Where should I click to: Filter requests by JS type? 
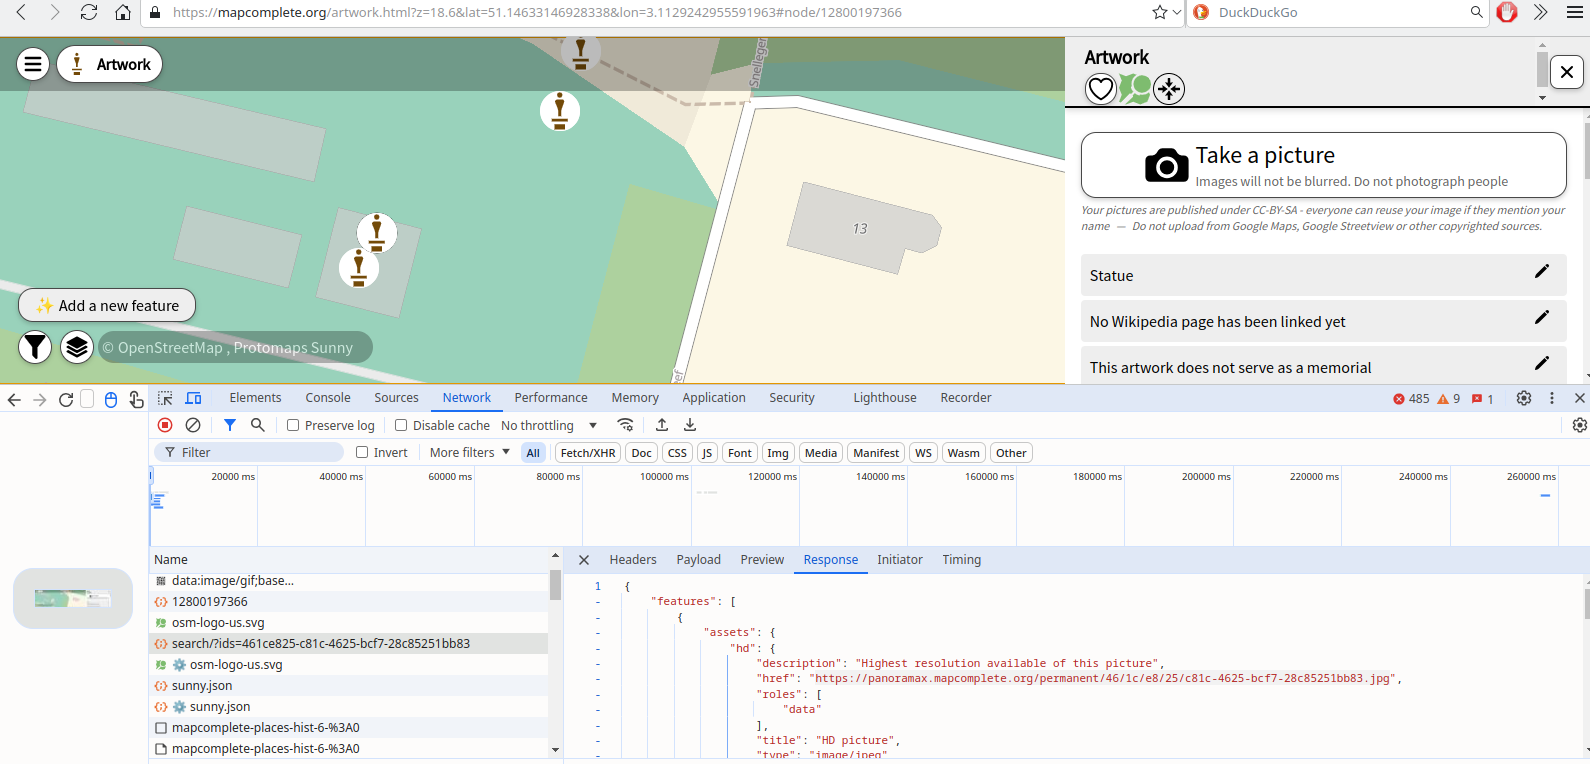[707, 453]
